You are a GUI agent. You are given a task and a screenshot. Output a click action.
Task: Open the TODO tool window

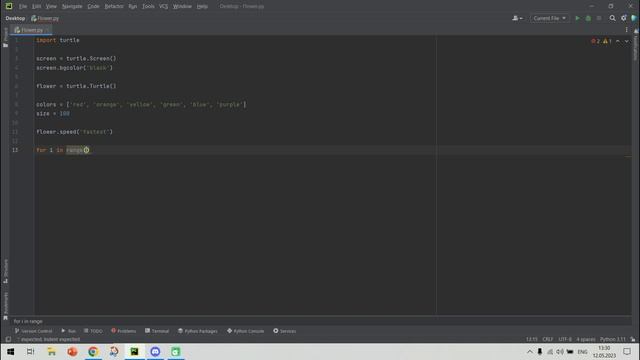click(93, 331)
